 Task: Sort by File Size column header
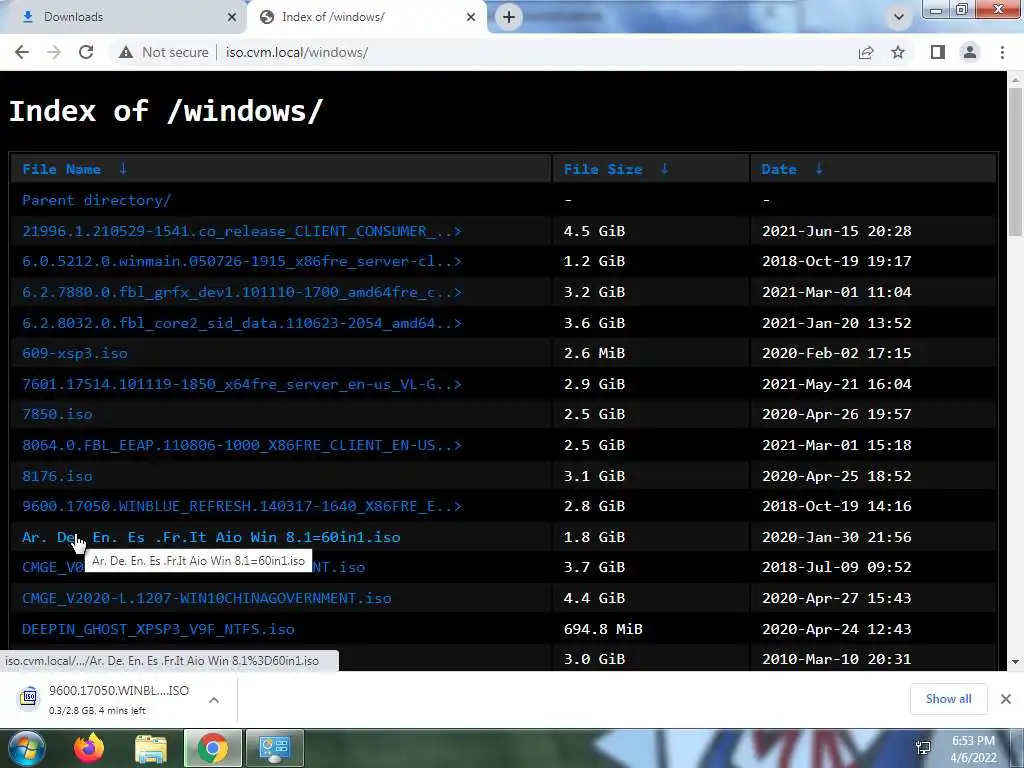coord(603,169)
